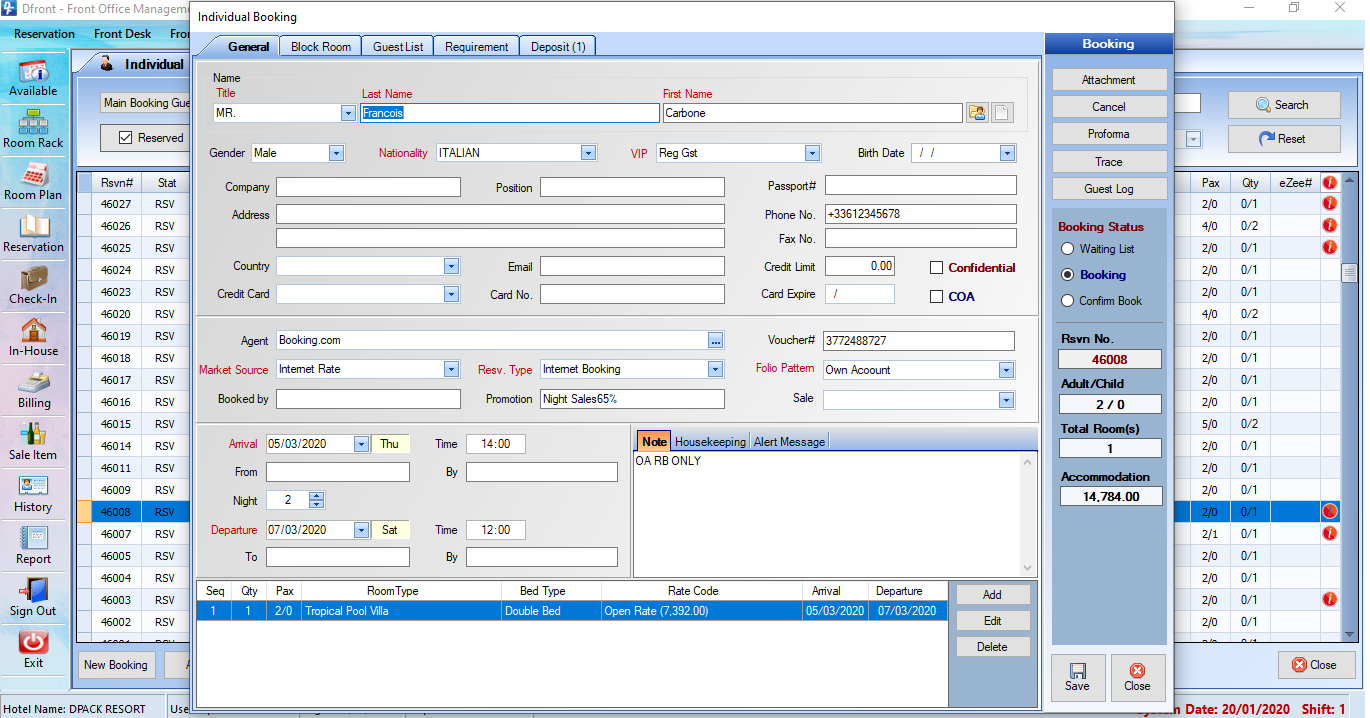Click the Sign Out sidebar icon

pos(33,598)
